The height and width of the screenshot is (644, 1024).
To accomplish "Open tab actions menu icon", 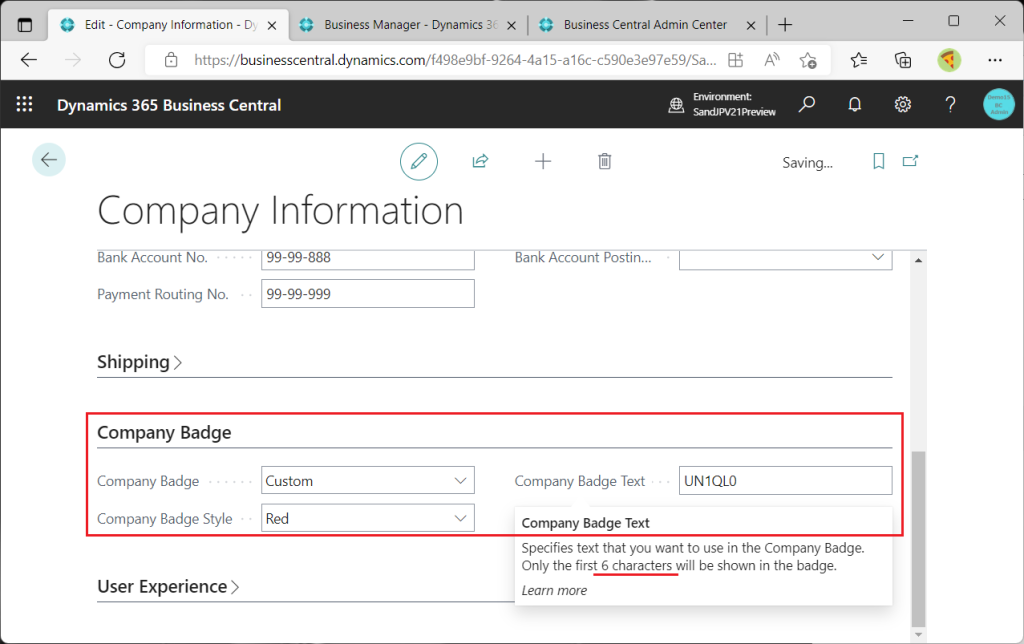I will click(25, 25).
